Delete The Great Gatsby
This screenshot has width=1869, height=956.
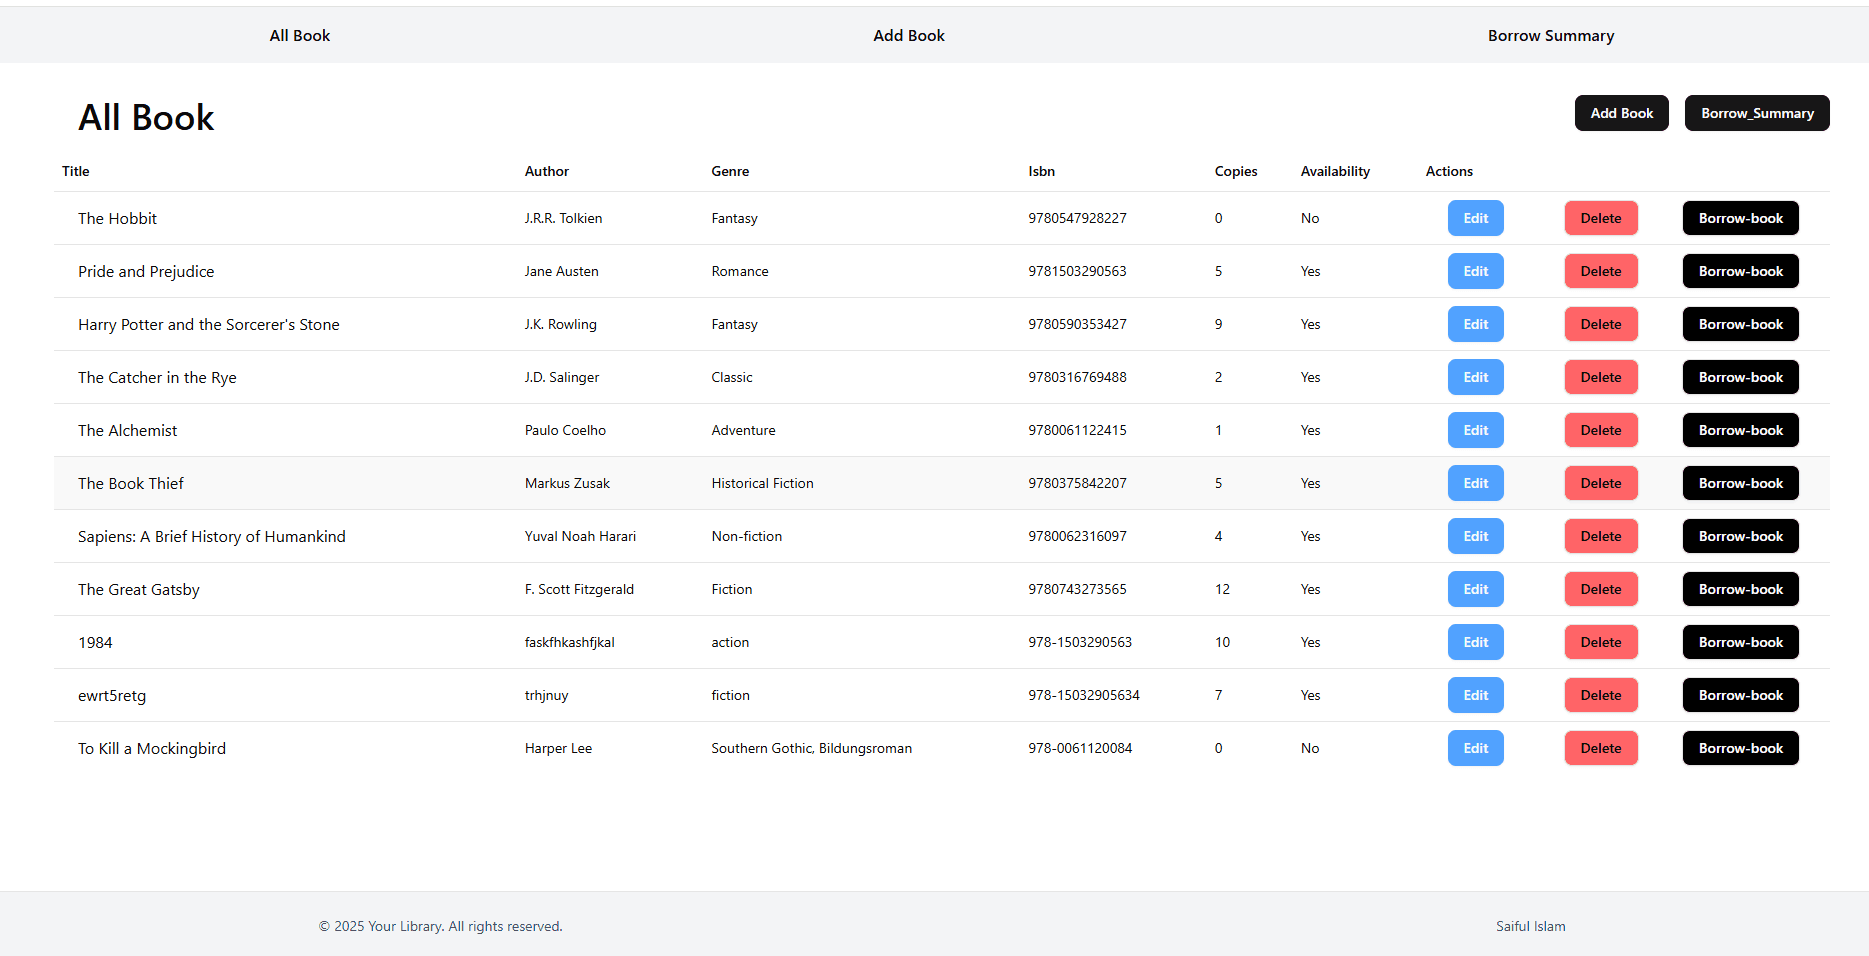point(1600,589)
